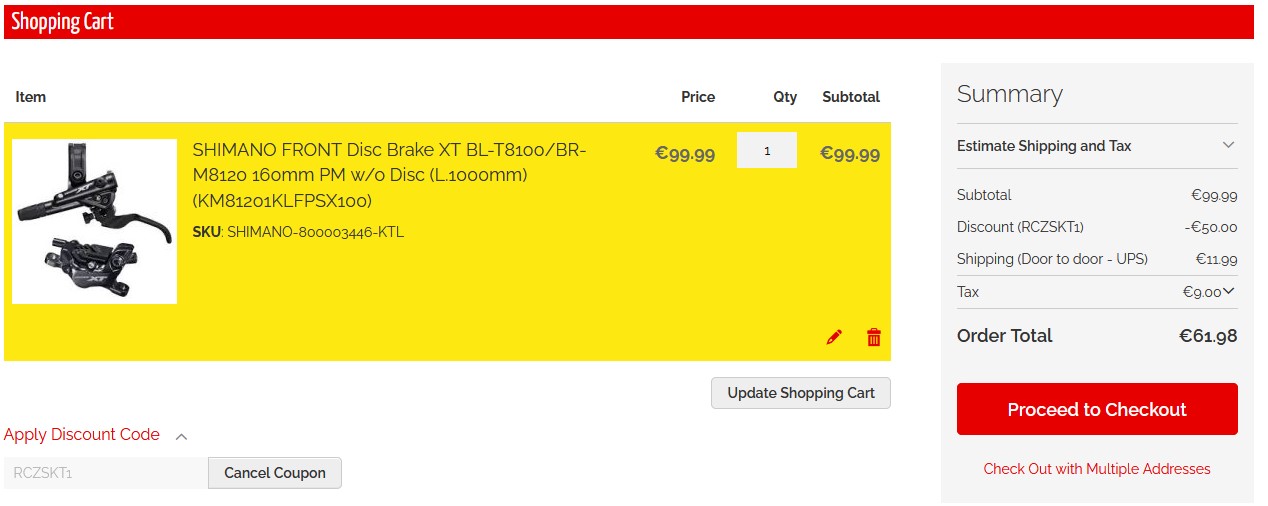Click the Estimate Shipping chevron arrow

point(1228,146)
